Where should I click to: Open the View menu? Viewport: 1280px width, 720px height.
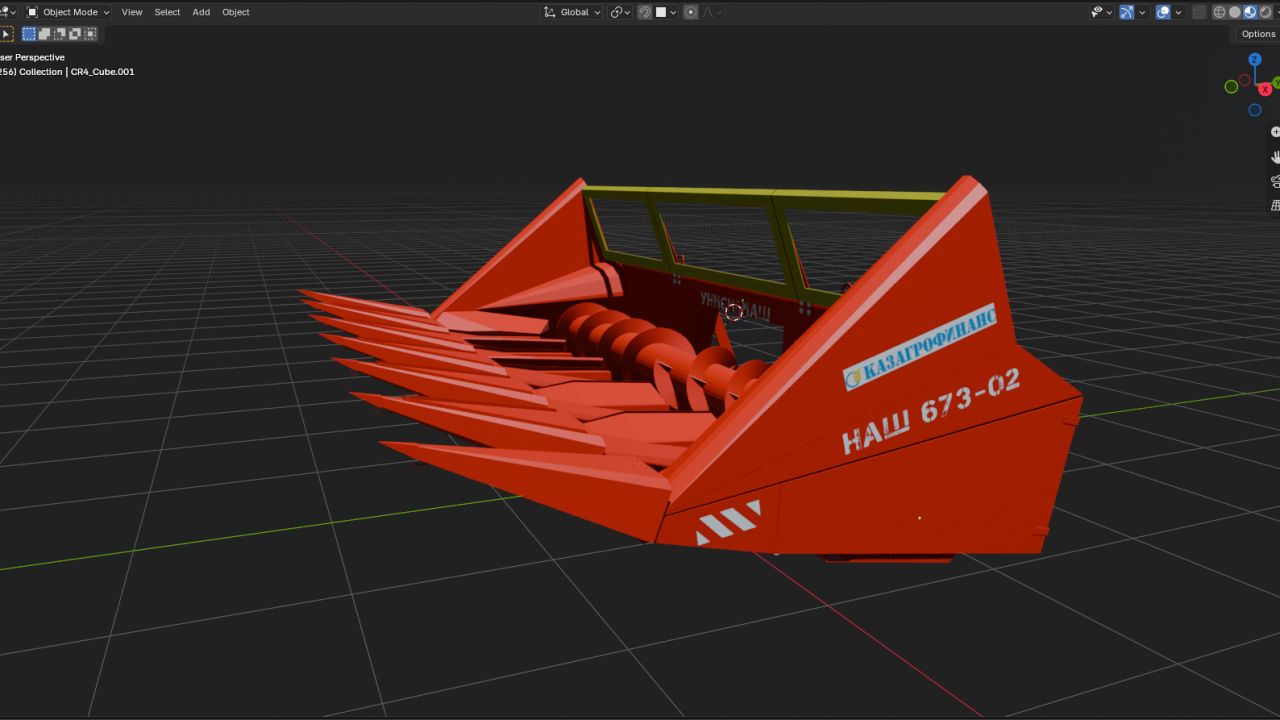[132, 12]
